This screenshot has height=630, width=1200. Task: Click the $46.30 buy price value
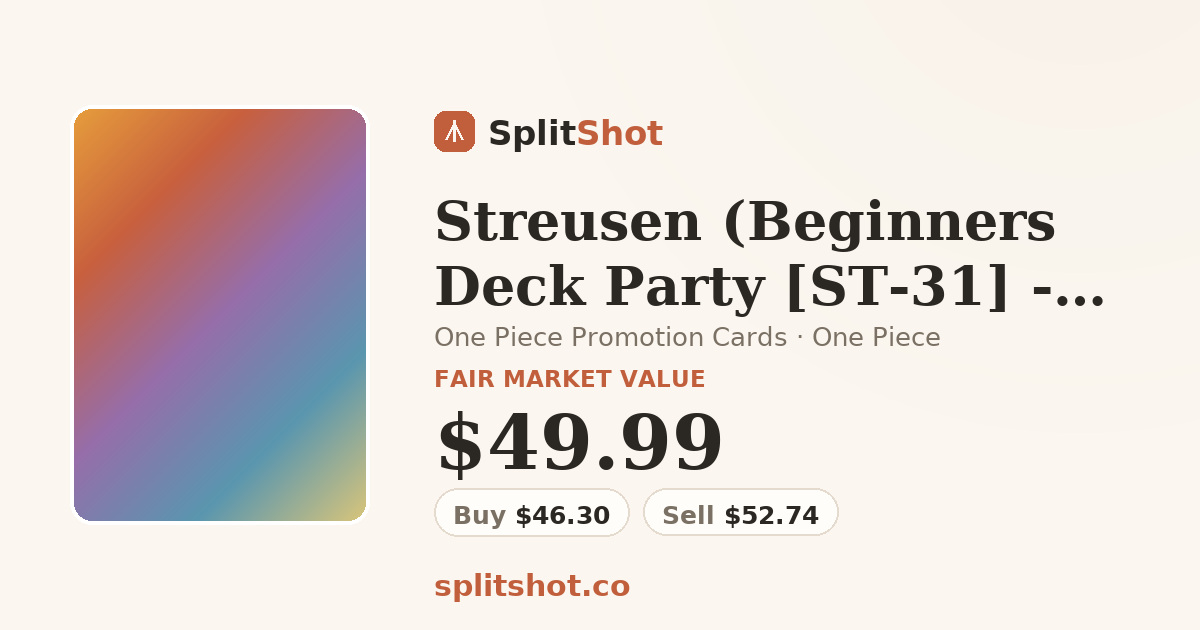pos(563,515)
